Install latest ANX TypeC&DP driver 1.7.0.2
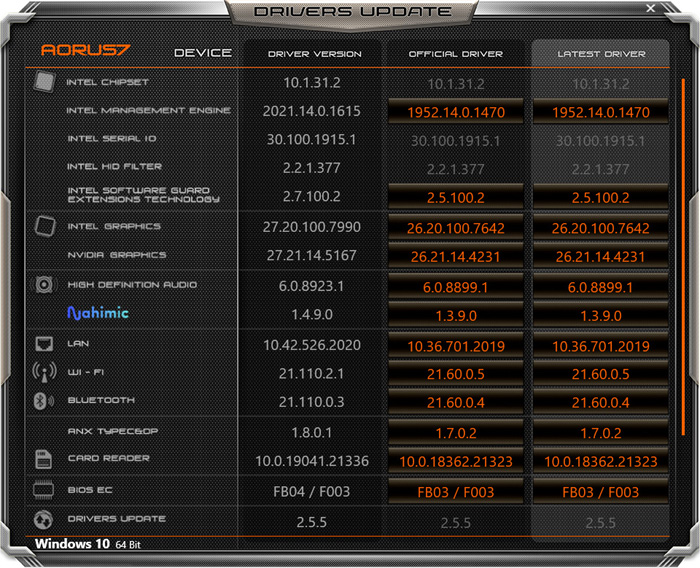This screenshot has width=700, height=568. coord(601,433)
